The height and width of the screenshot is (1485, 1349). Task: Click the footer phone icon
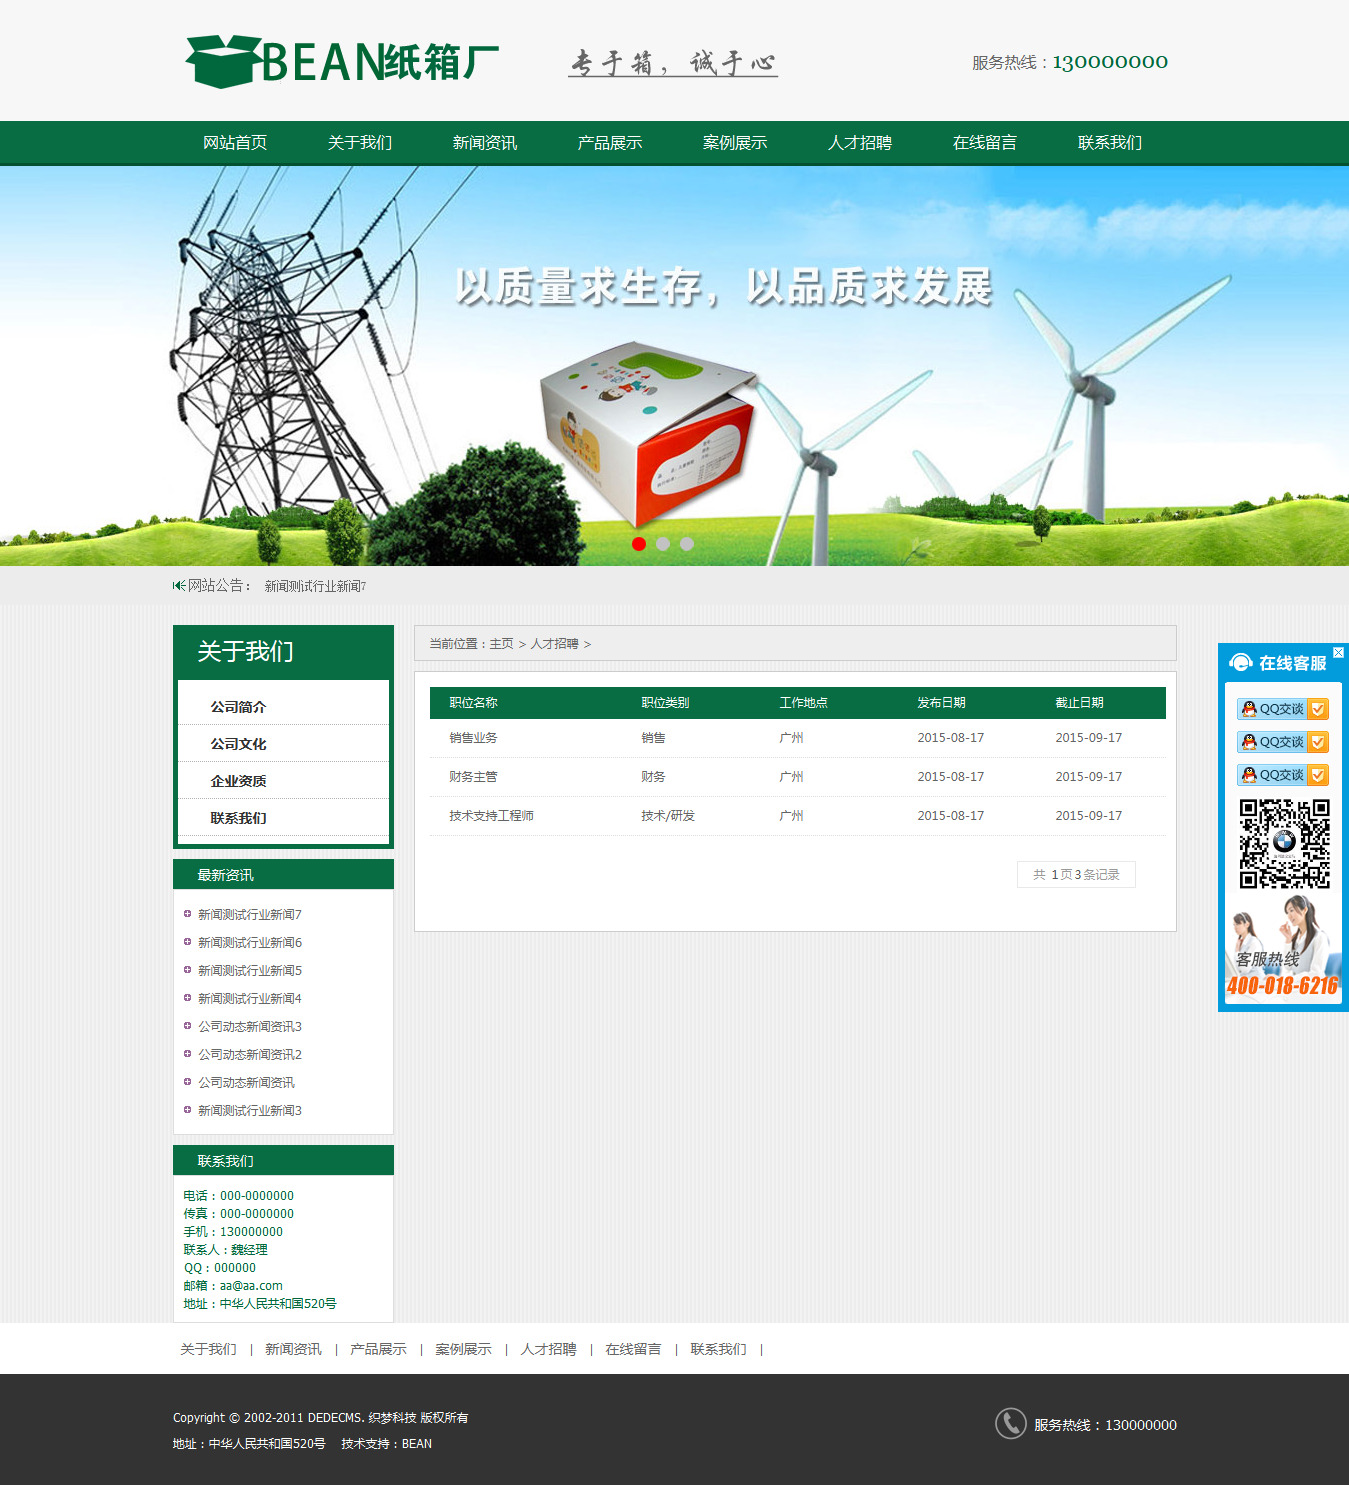click(1010, 1423)
